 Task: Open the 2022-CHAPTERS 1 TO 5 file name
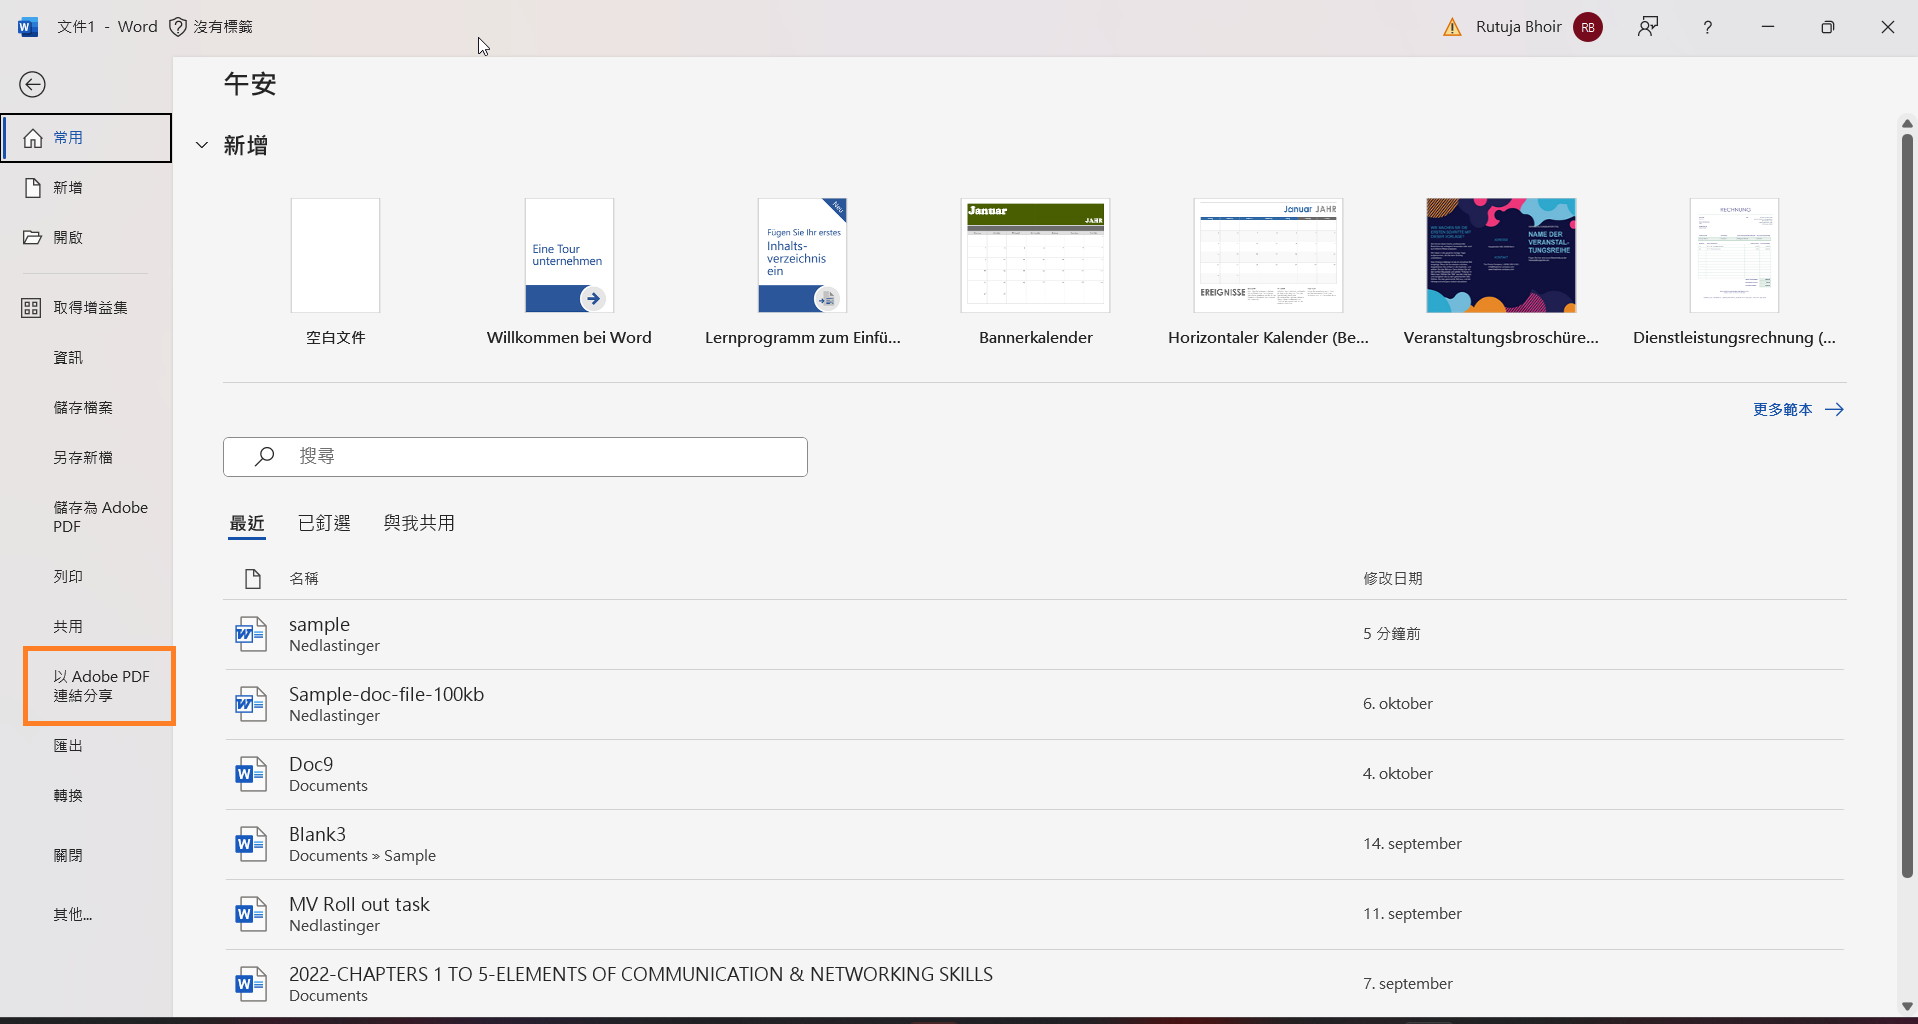[x=641, y=975]
